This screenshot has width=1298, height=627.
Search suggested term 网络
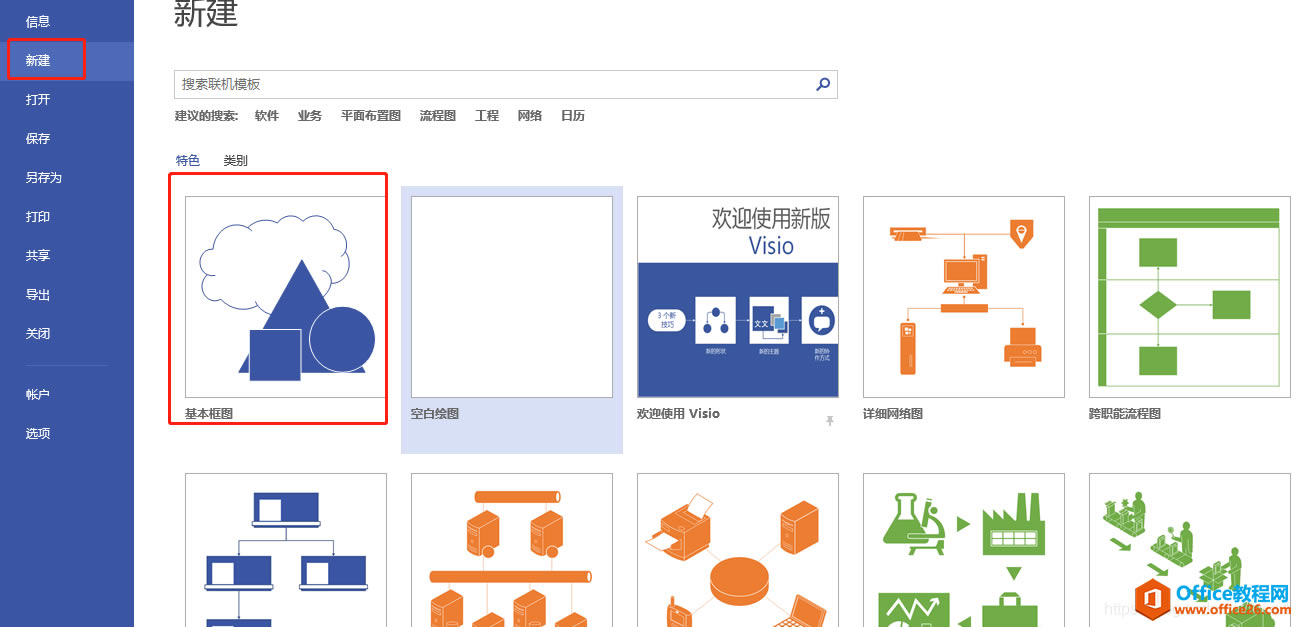530,116
